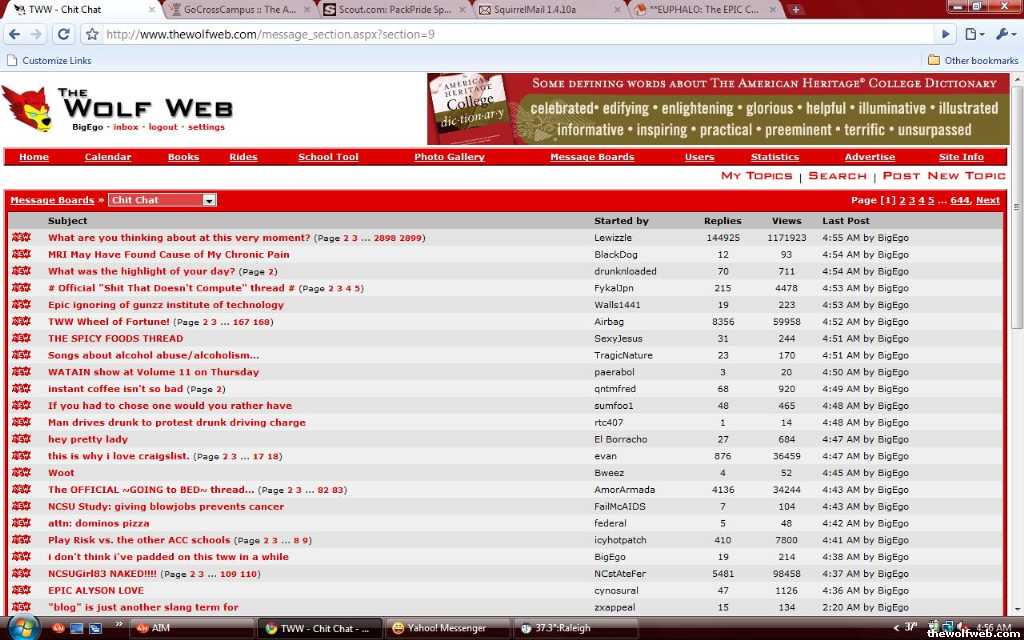The width and height of the screenshot is (1024, 640).
Task: Bookmark this page with the star icon
Action: [92, 34]
